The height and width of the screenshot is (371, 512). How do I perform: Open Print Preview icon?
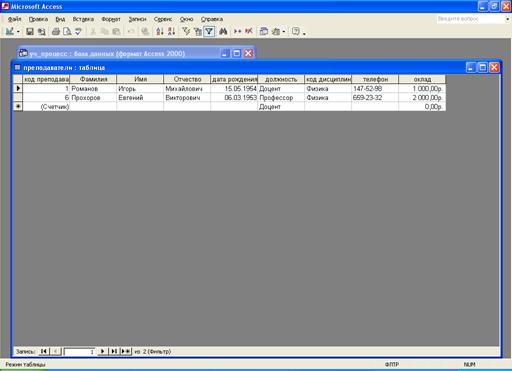tap(67, 32)
